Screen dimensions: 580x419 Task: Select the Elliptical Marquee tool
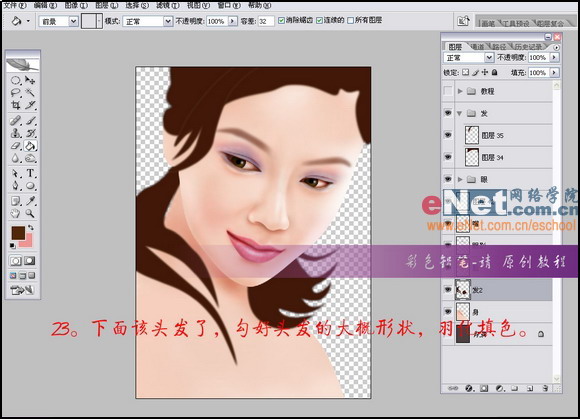click(x=16, y=80)
